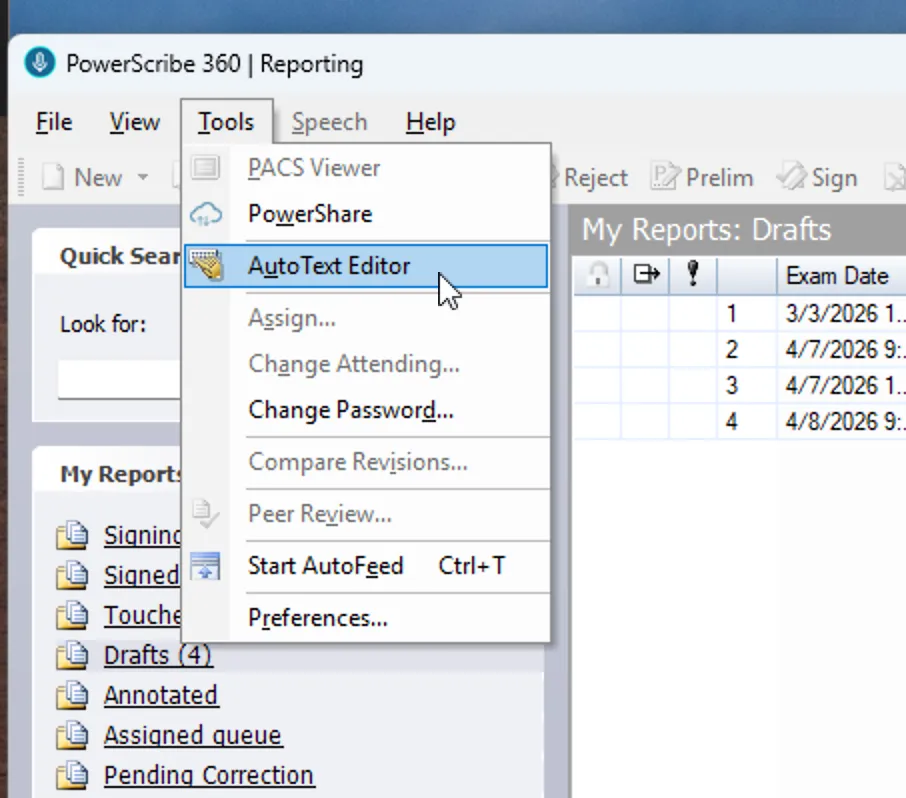906x798 pixels.
Task: Open the Speech menu
Action: 329,122
